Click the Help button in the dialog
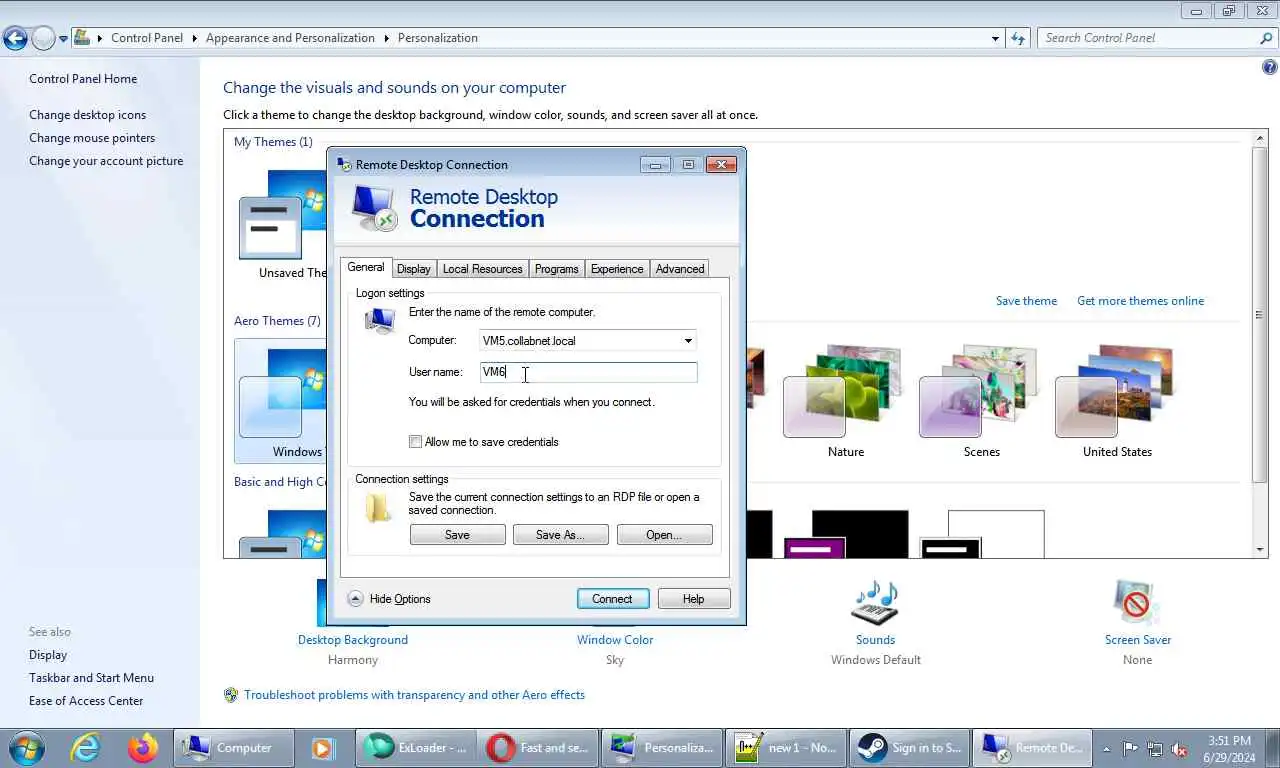Viewport: 1280px width, 768px height. click(694, 599)
